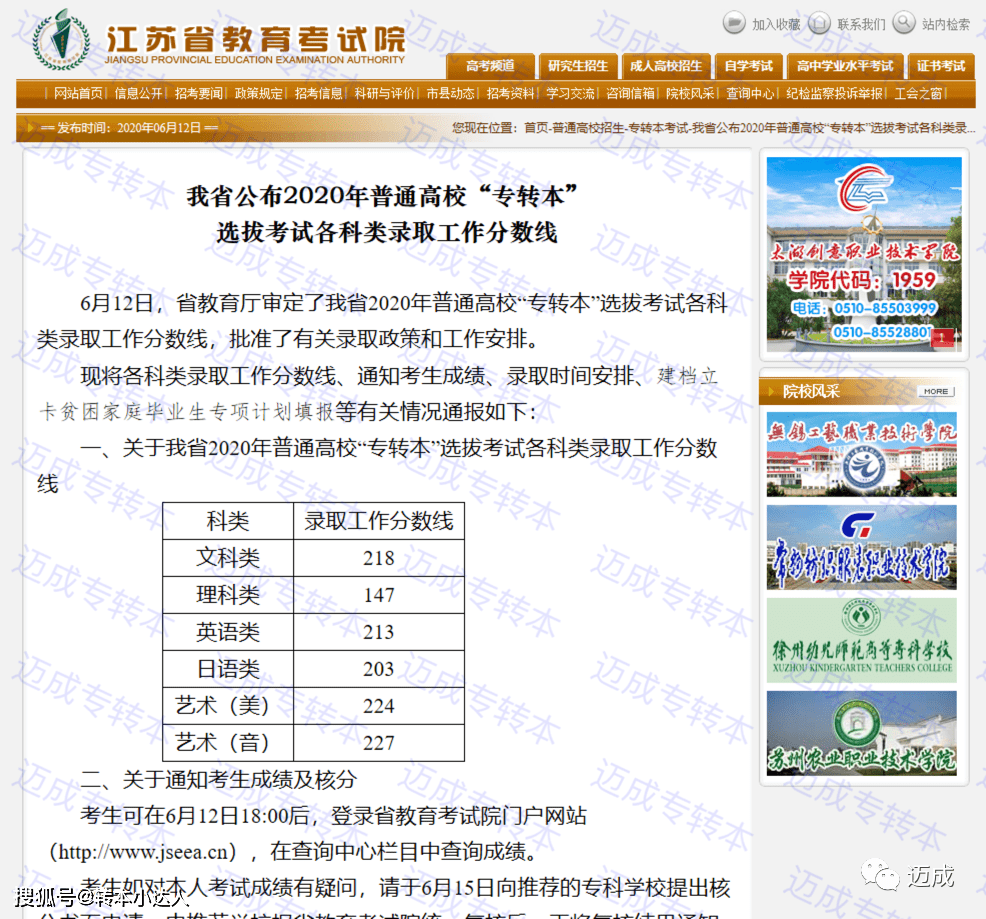The width and height of the screenshot is (986, 919).
Task: Switch to the 高考频道 tab
Action: 490,66
